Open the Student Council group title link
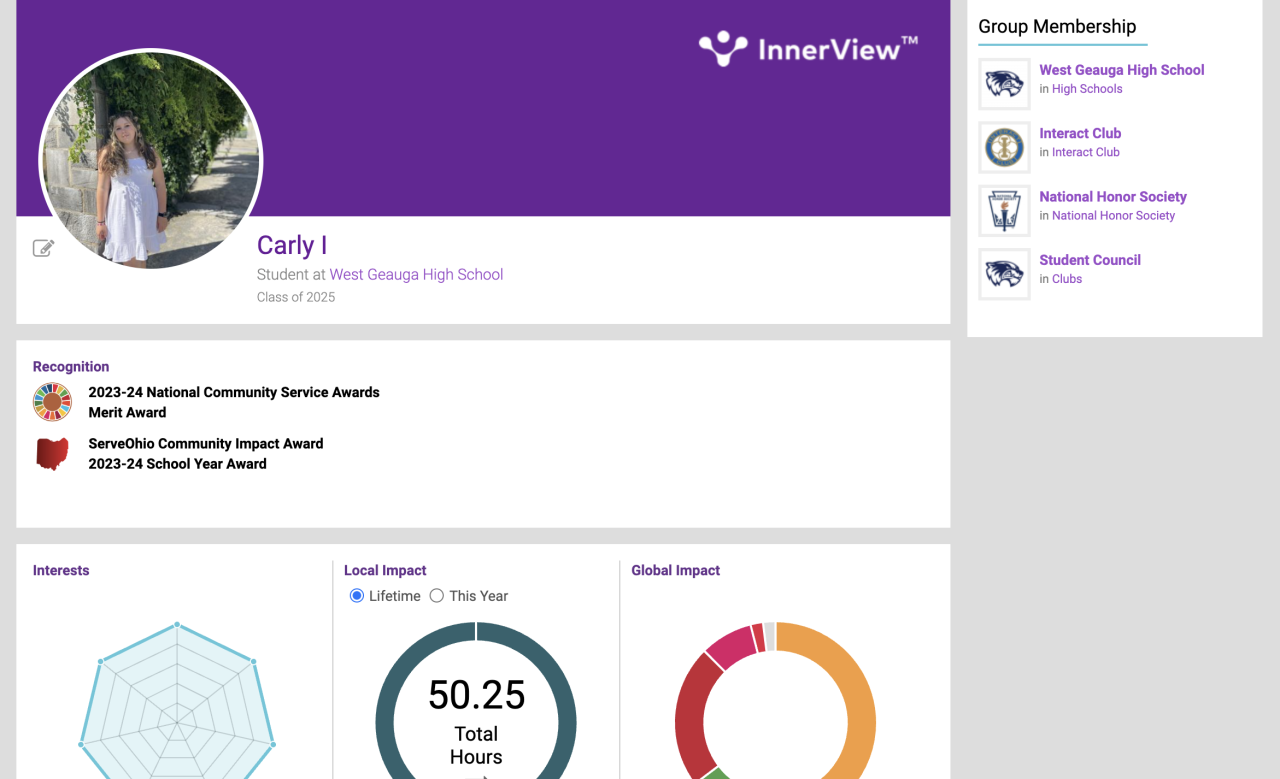 pyautogui.click(x=1090, y=260)
